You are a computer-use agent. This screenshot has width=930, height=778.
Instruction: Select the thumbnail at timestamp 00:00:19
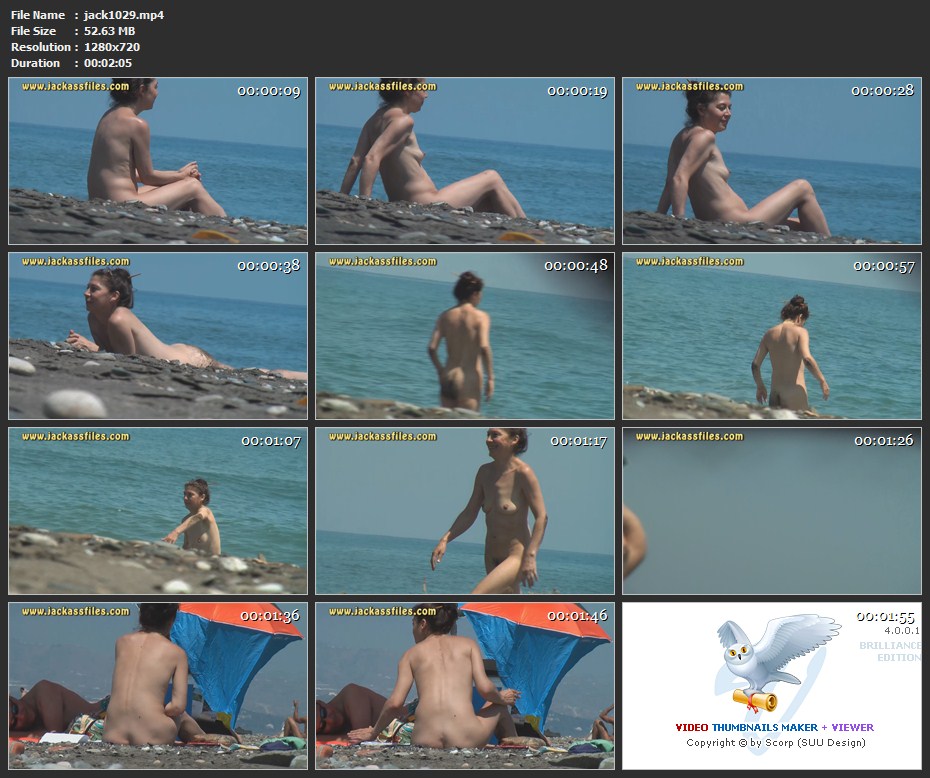click(x=465, y=161)
